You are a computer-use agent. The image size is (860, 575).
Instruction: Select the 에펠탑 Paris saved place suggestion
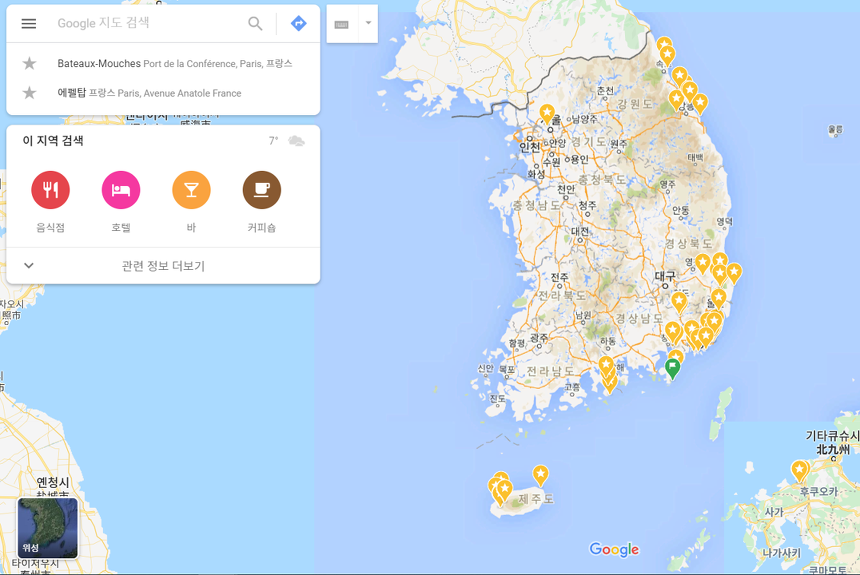coord(163,93)
